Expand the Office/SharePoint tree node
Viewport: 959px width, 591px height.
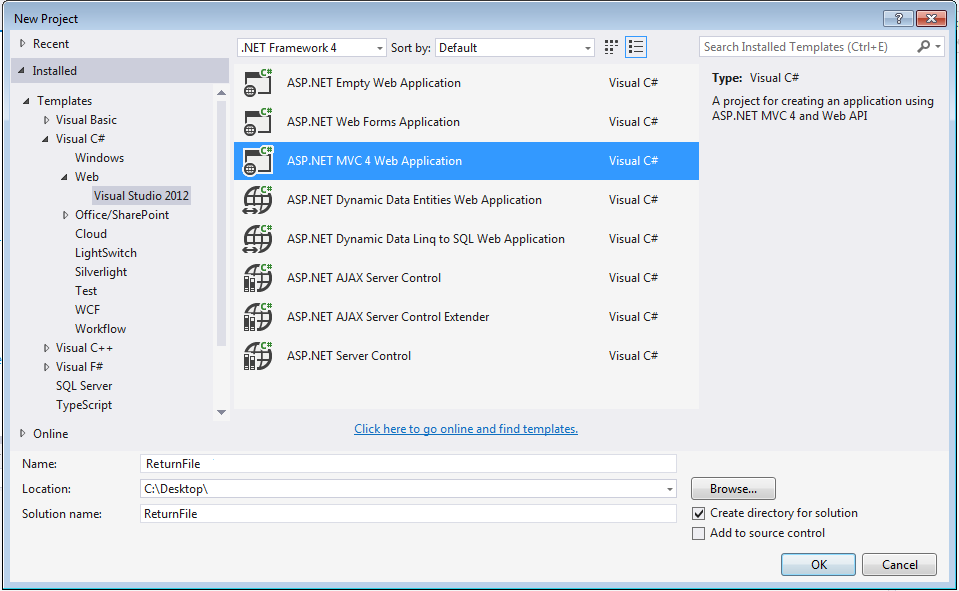(x=65, y=215)
